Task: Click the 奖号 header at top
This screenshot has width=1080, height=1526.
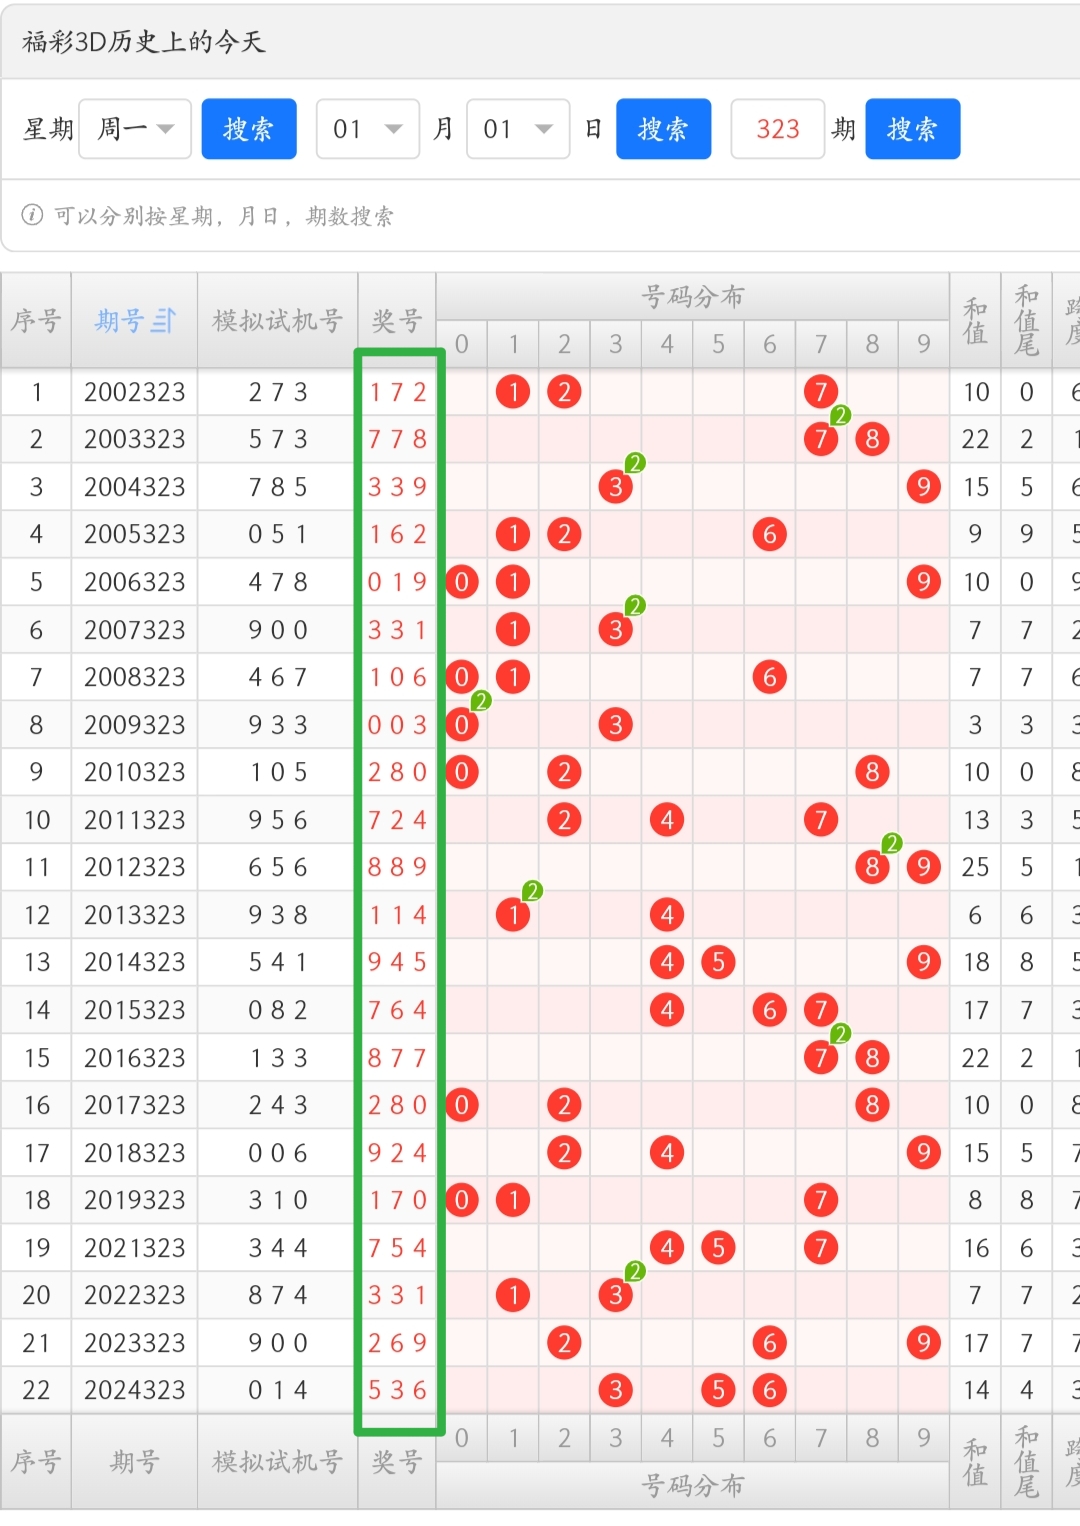Action: (397, 321)
